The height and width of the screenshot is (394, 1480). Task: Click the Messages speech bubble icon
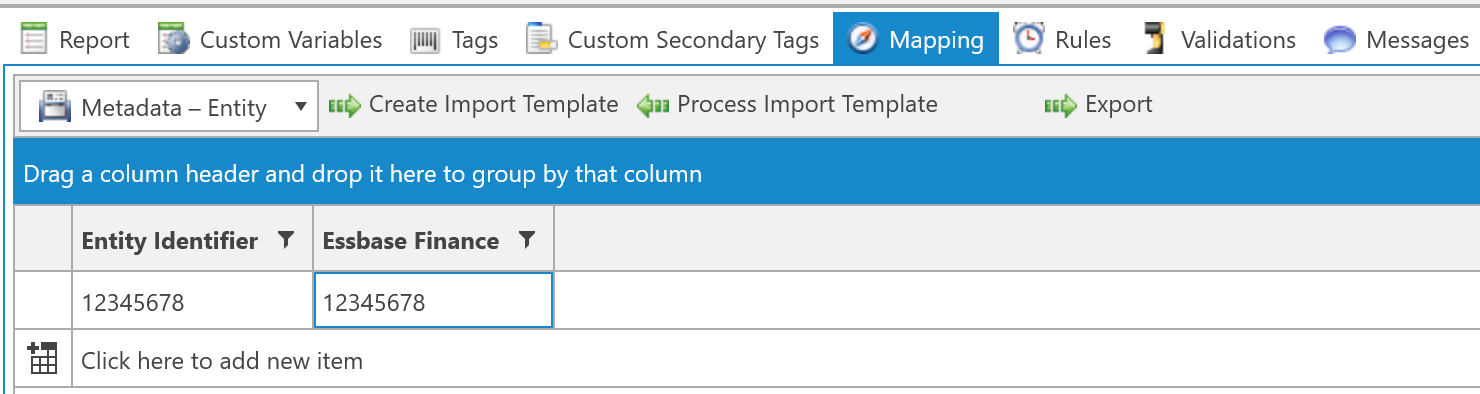click(x=1339, y=40)
